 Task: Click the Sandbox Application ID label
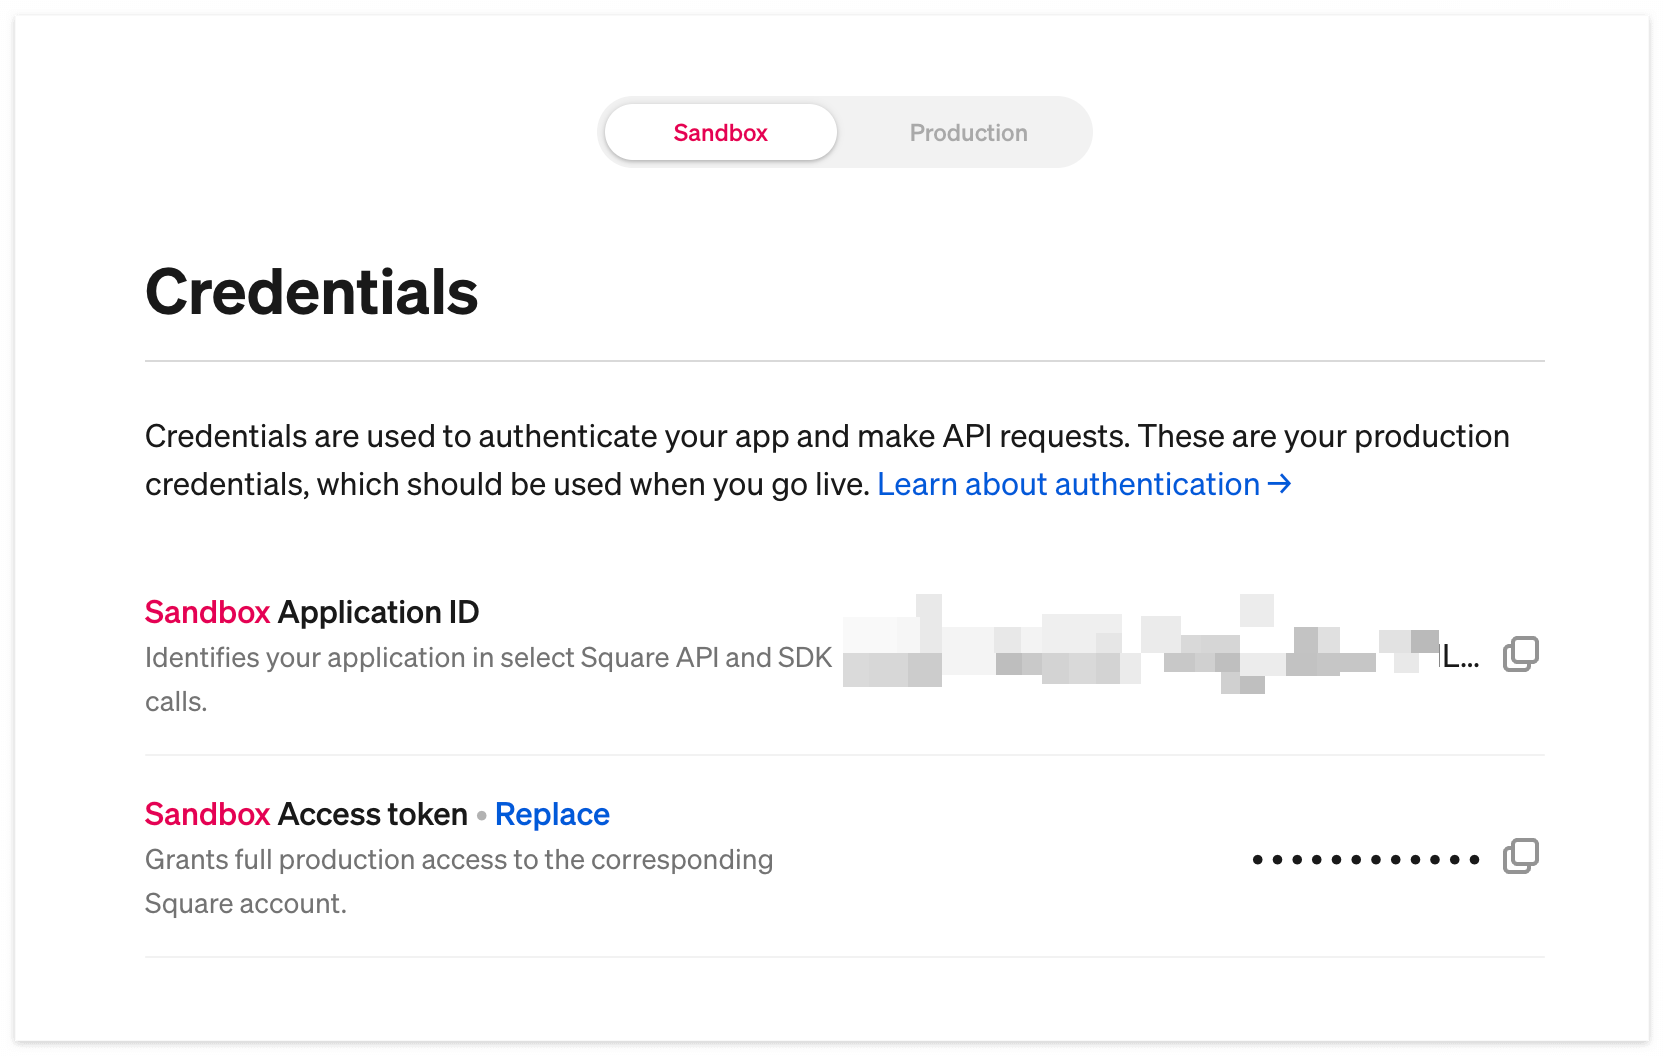click(312, 612)
